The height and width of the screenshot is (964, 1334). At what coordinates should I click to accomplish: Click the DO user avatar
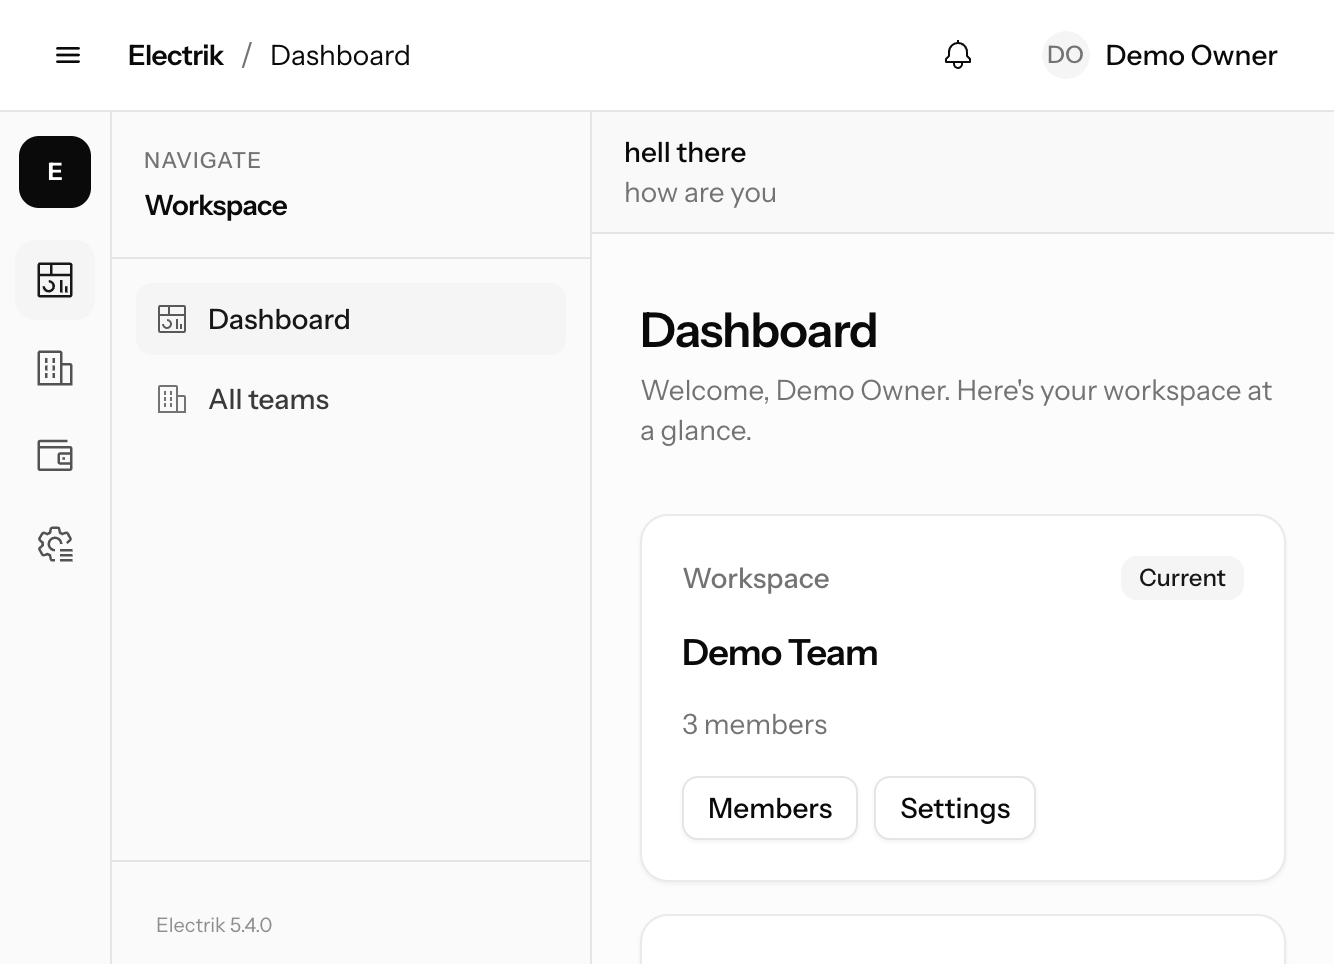click(x=1065, y=55)
